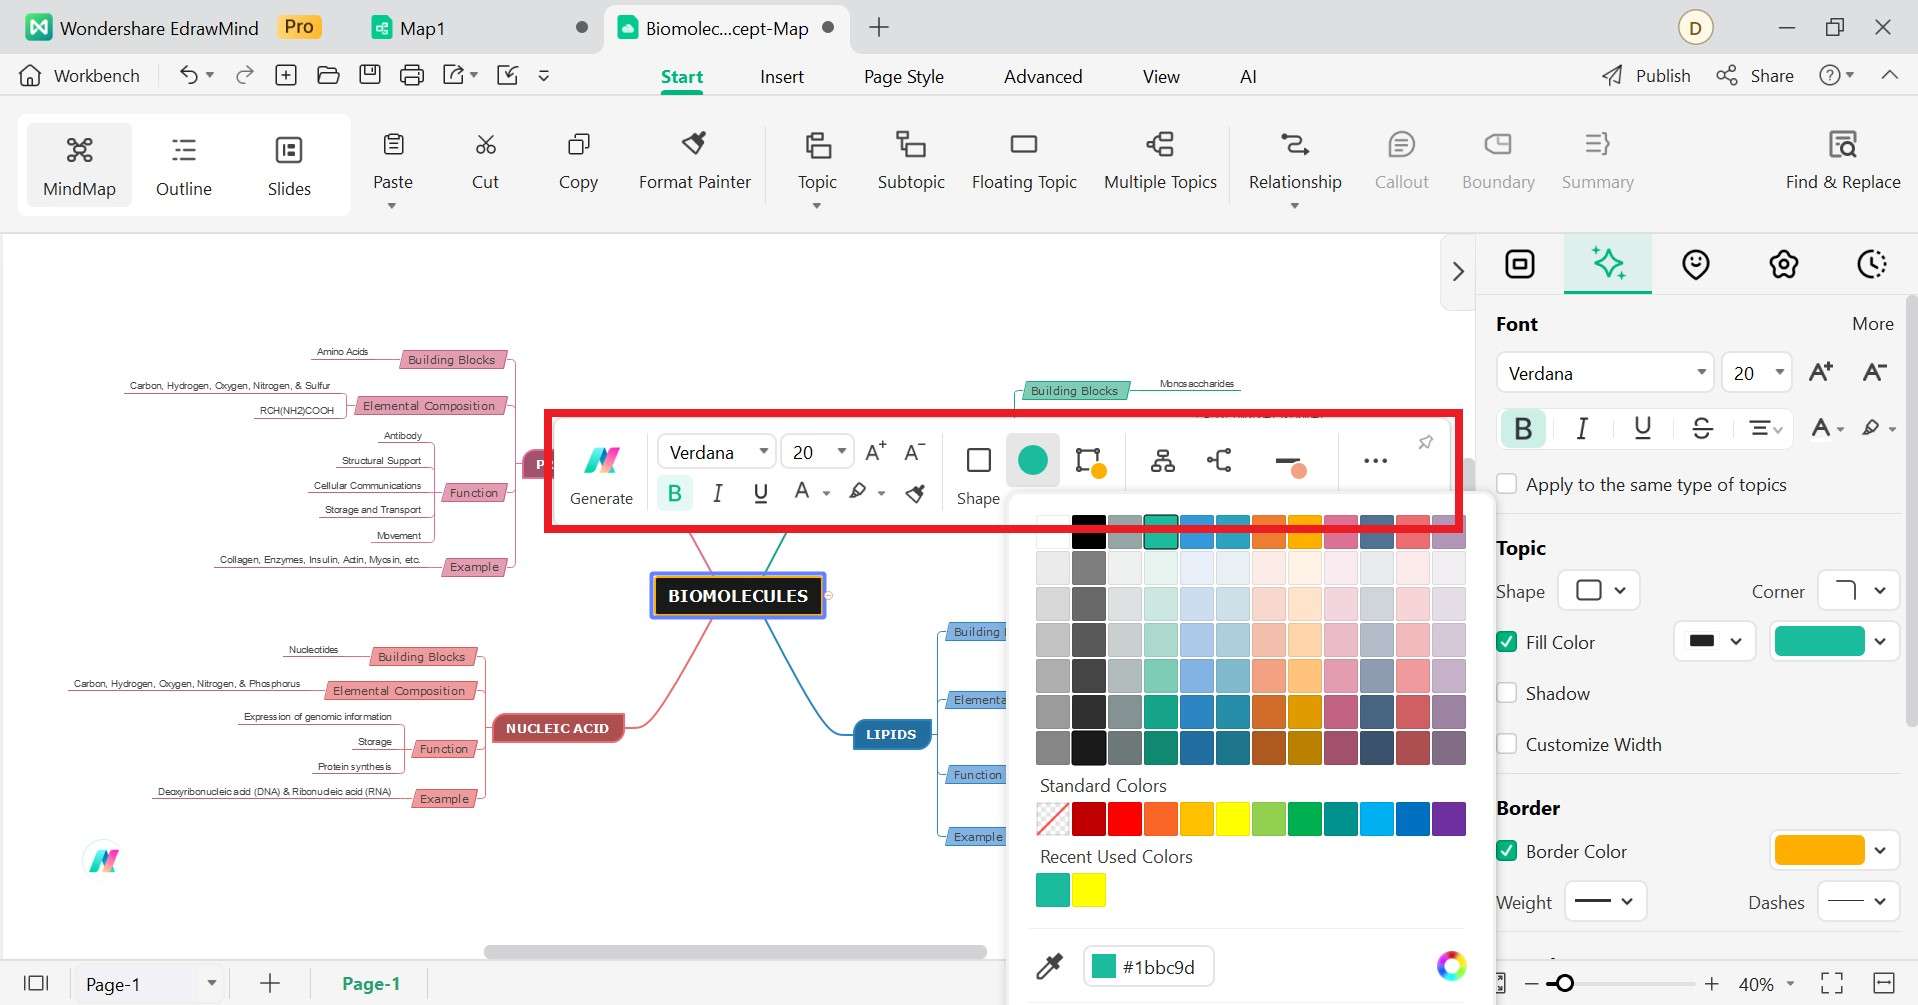The image size is (1918, 1005).
Task: Switch to Outline view
Action: (x=184, y=165)
